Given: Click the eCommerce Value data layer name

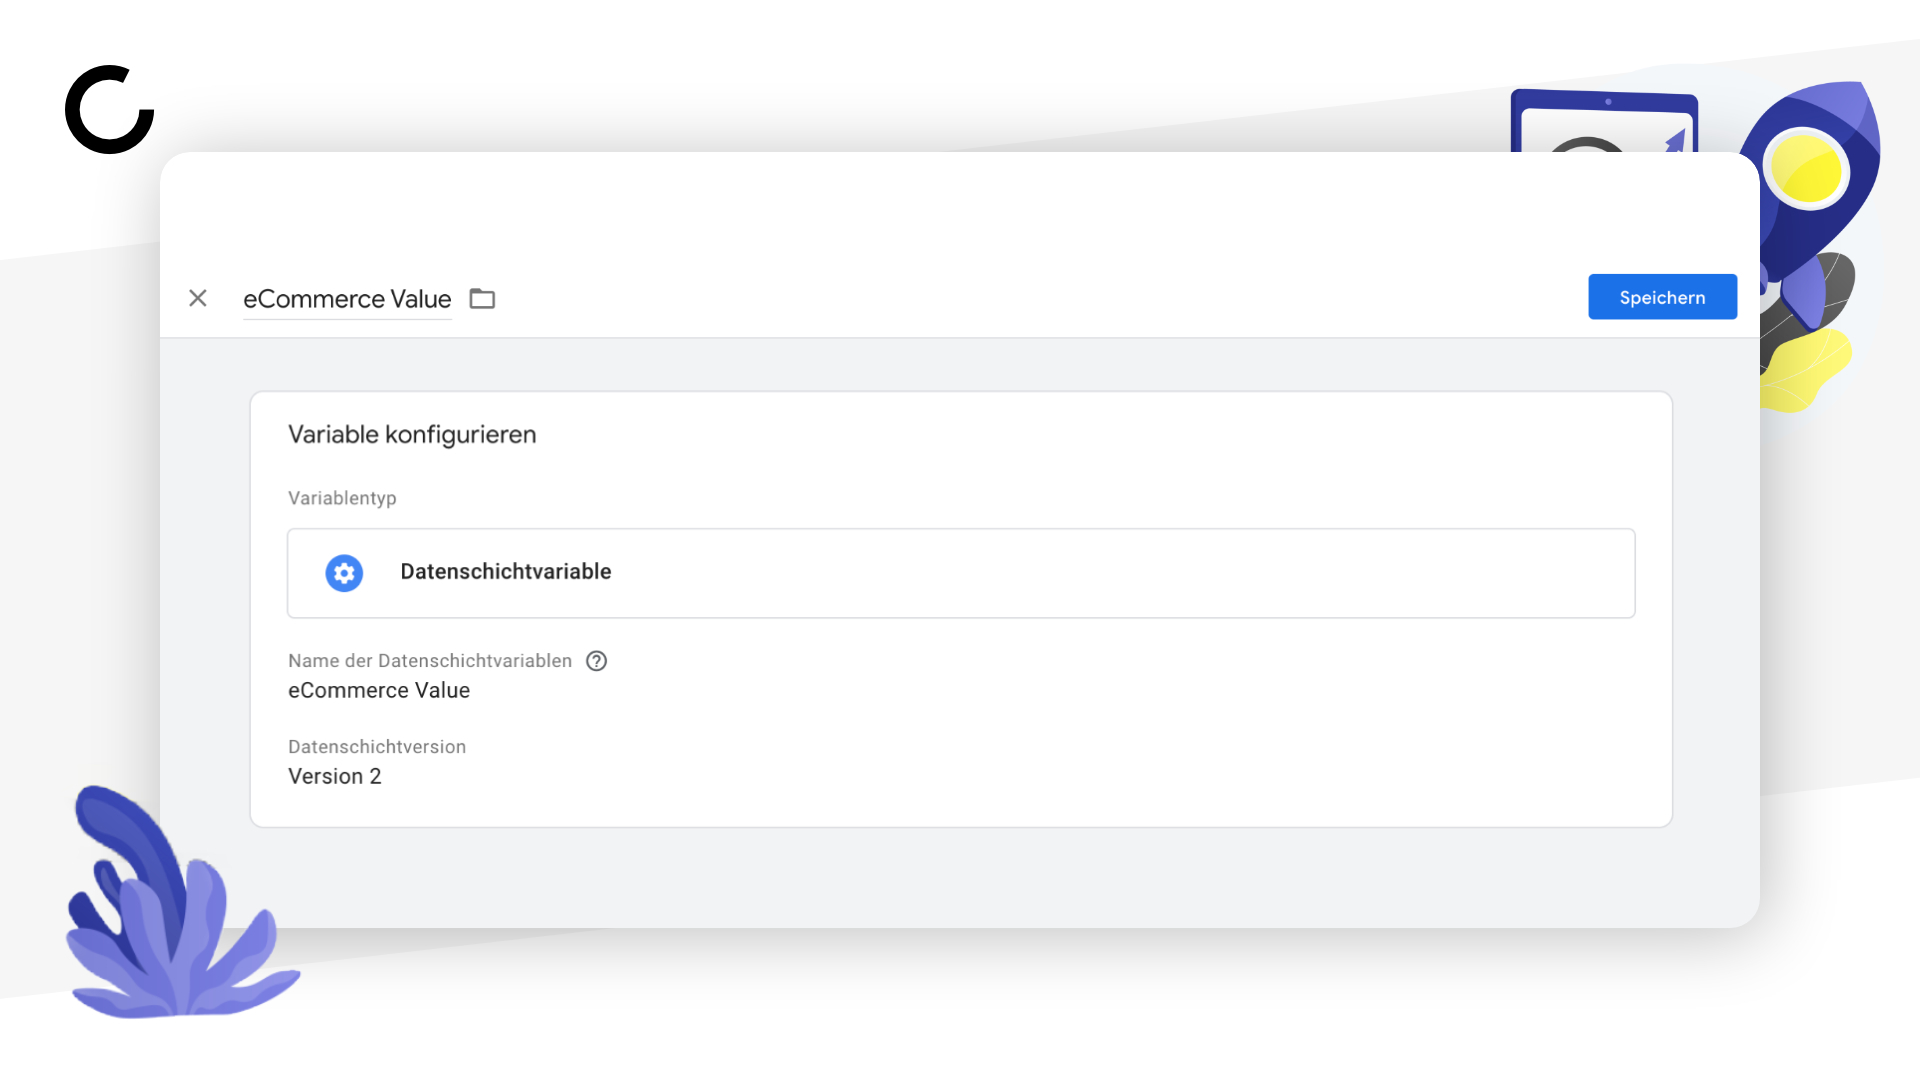Looking at the screenshot, I should pyautogui.click(x=379, y=690).
